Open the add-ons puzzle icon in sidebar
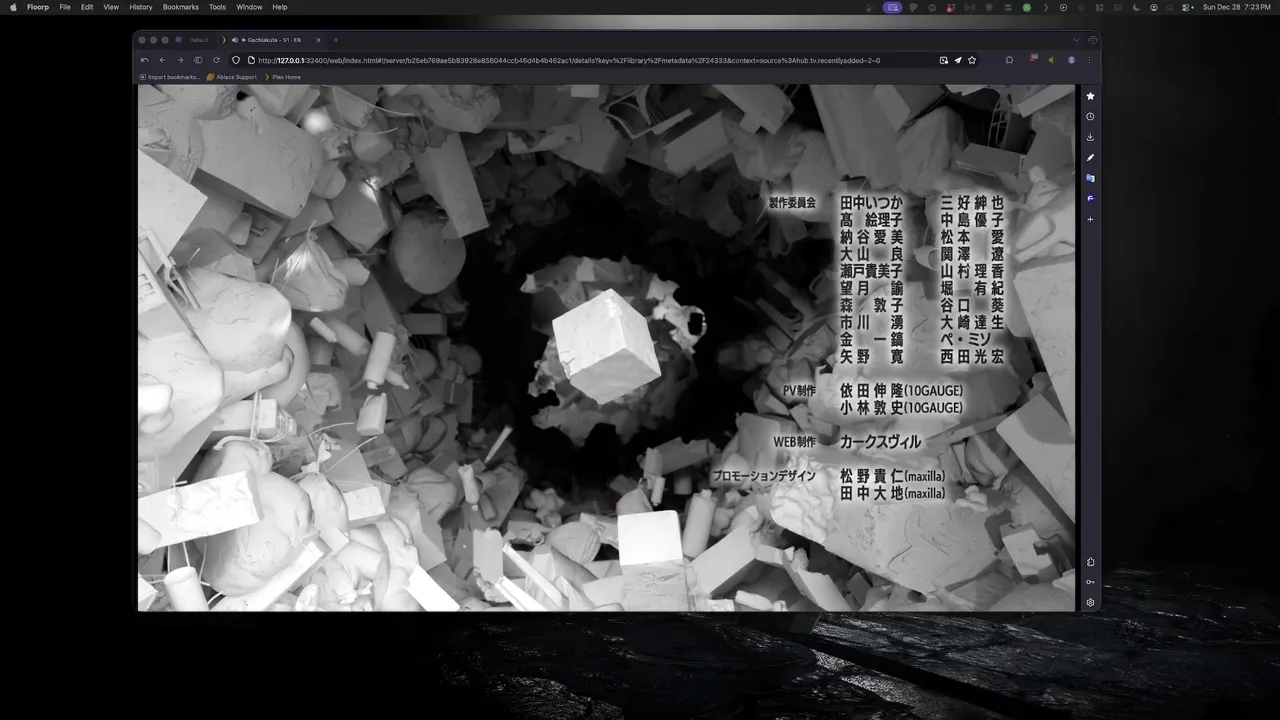Screen dimensions: 1280x720 pos(1090,562)
